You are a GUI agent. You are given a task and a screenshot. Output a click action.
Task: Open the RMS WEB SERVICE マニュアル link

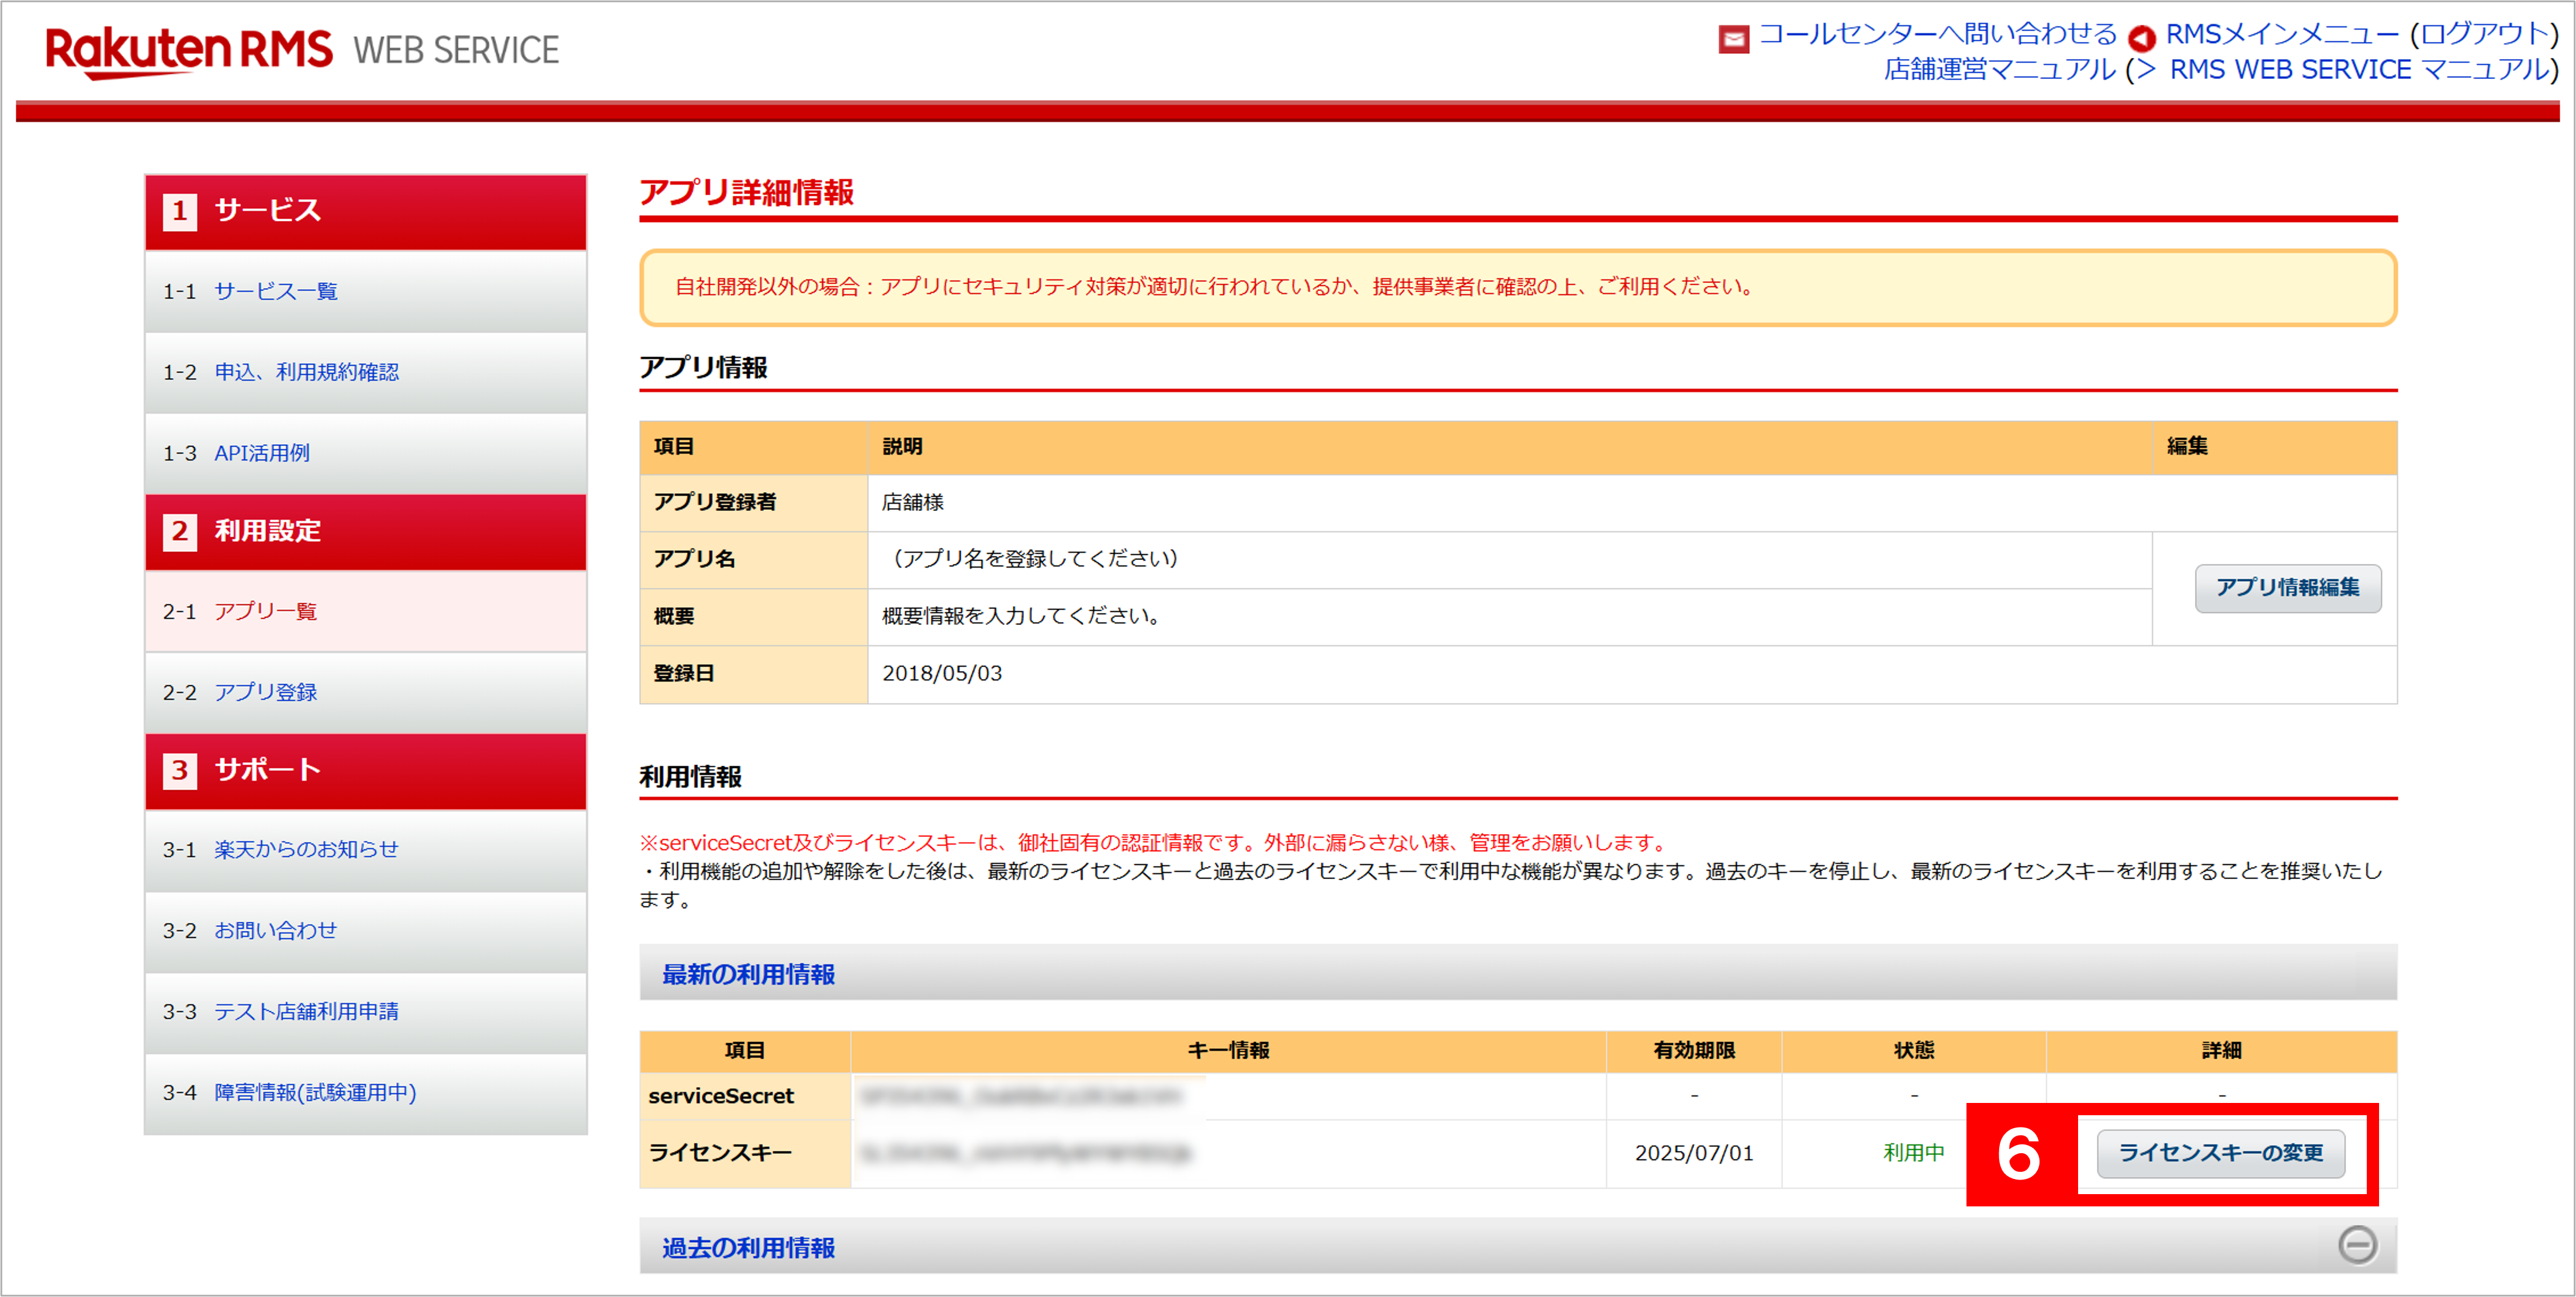tap(2359, 70)
